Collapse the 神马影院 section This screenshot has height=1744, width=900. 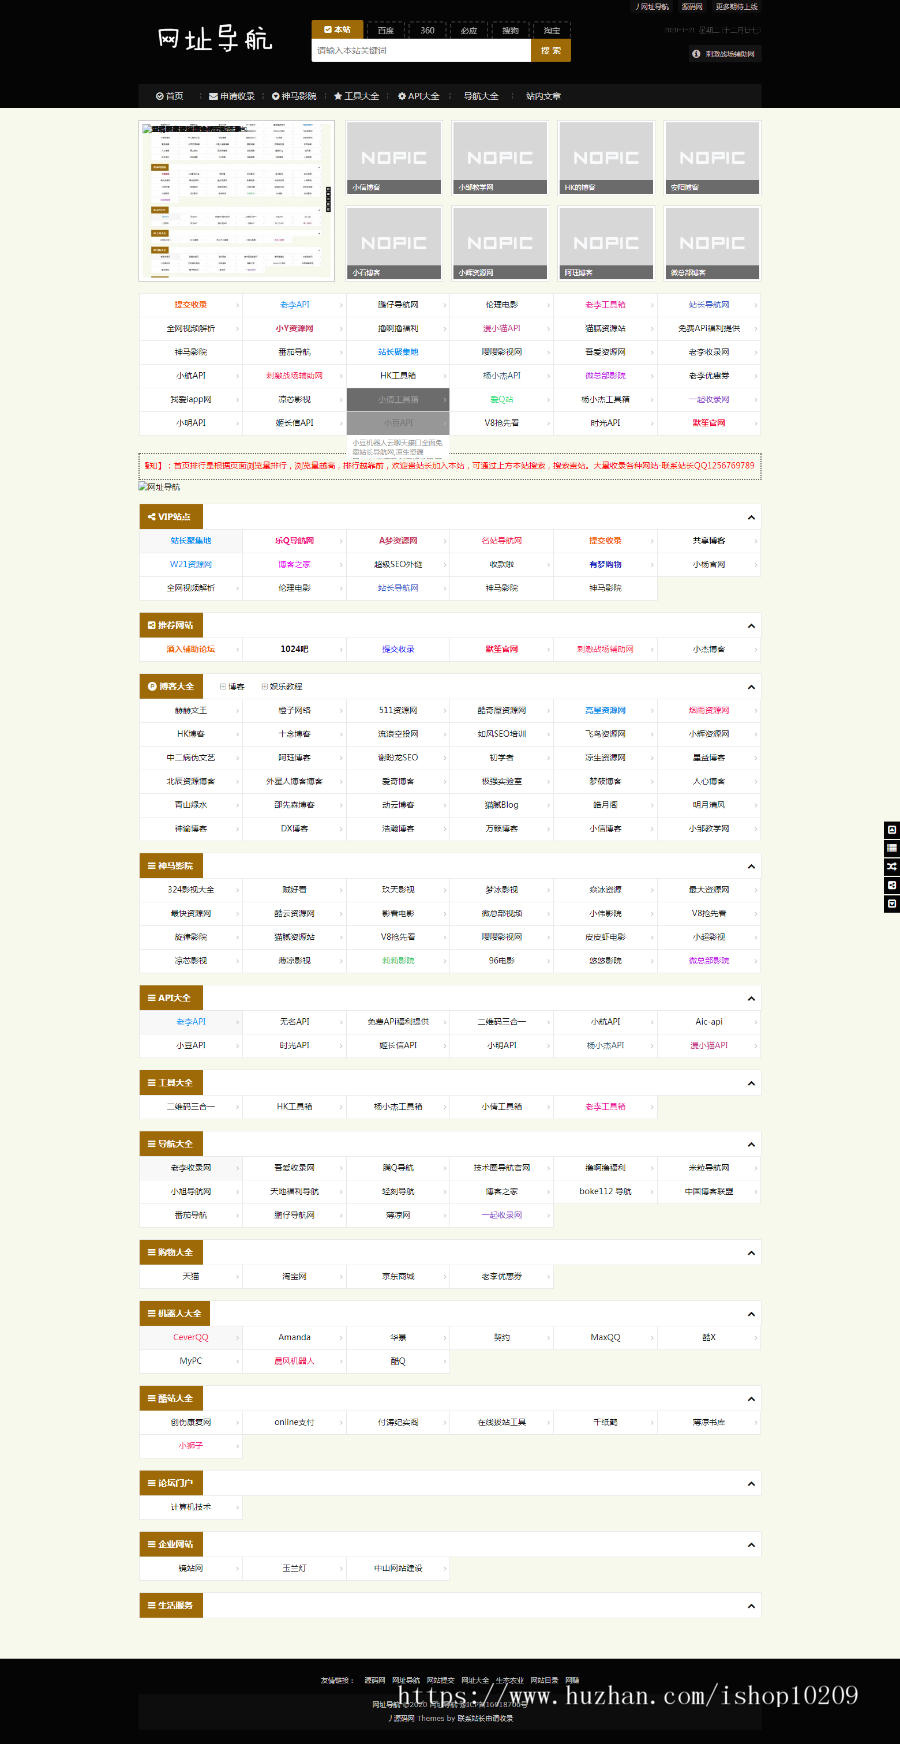coord(751,866)
